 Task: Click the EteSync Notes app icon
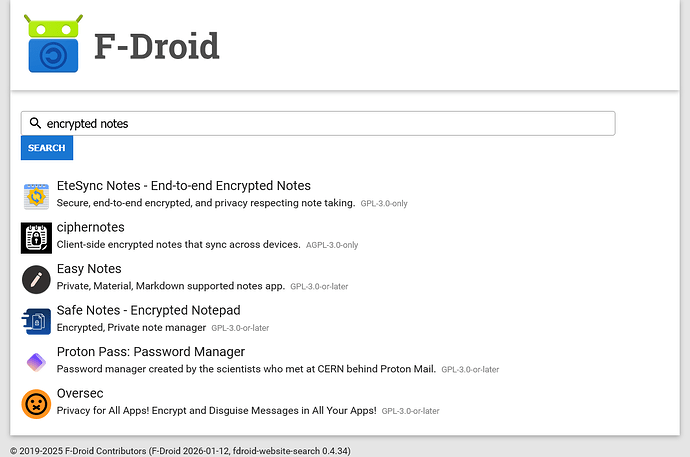click(x=36, y=196)
